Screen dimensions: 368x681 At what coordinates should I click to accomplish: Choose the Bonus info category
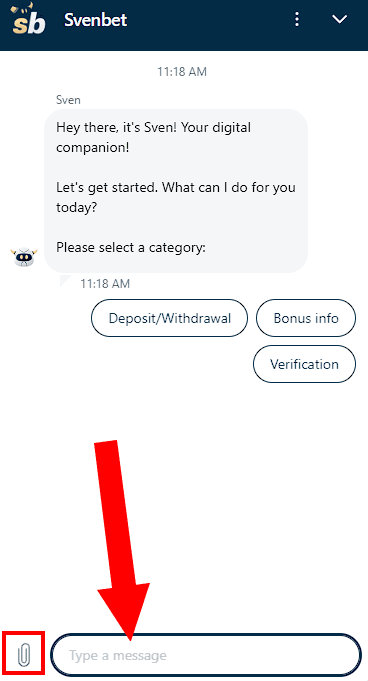point(306,318)
